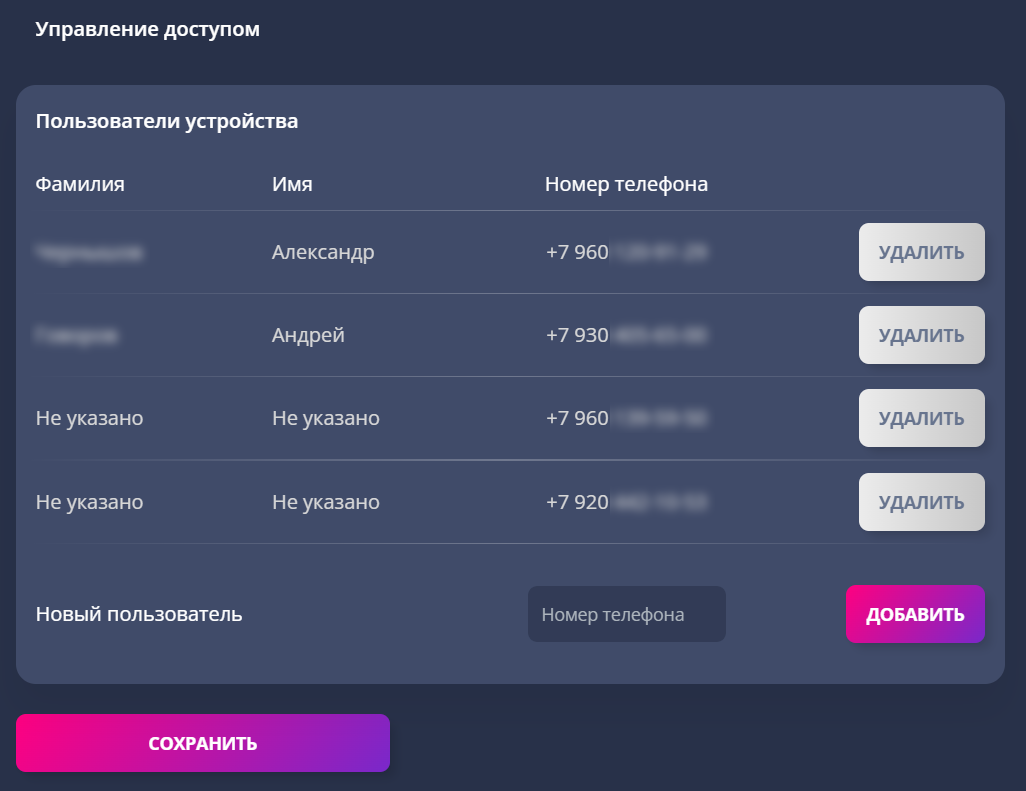The height and width of the screenshot is (791, 1026).
Task: Click Андрей's +7 930 phone number
Action: tap(626, 335)
